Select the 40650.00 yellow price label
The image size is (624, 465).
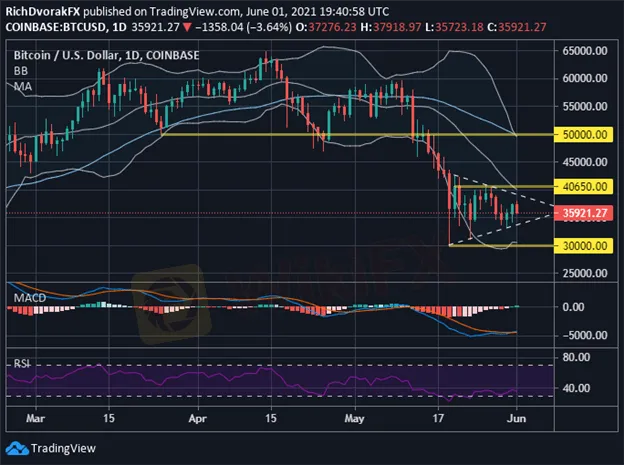click(583, 187)
